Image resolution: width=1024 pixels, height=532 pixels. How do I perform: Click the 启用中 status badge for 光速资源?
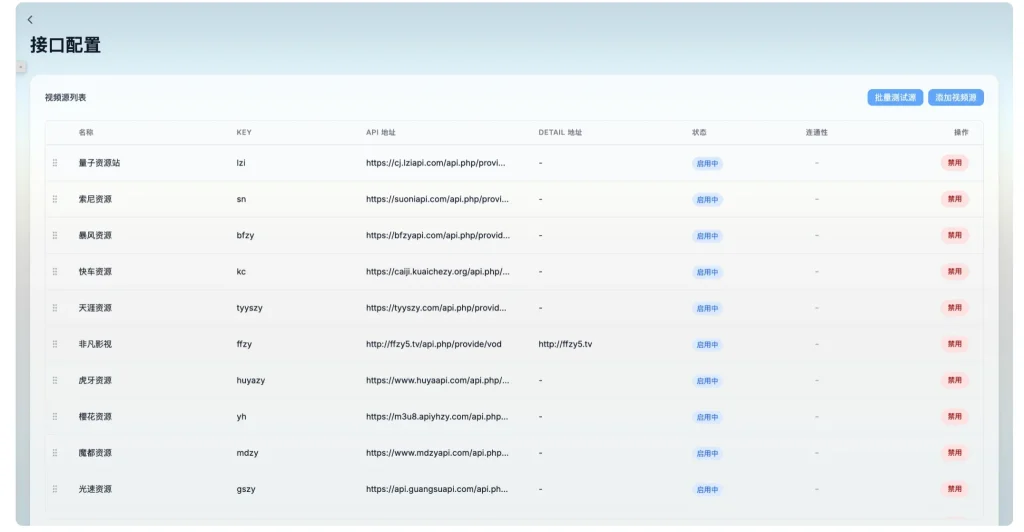click(x=707, y=490)
